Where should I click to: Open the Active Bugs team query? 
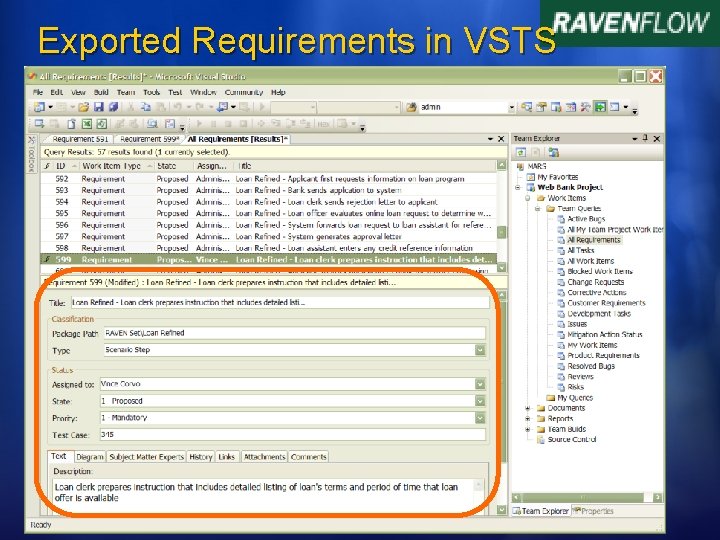[581, 219]
